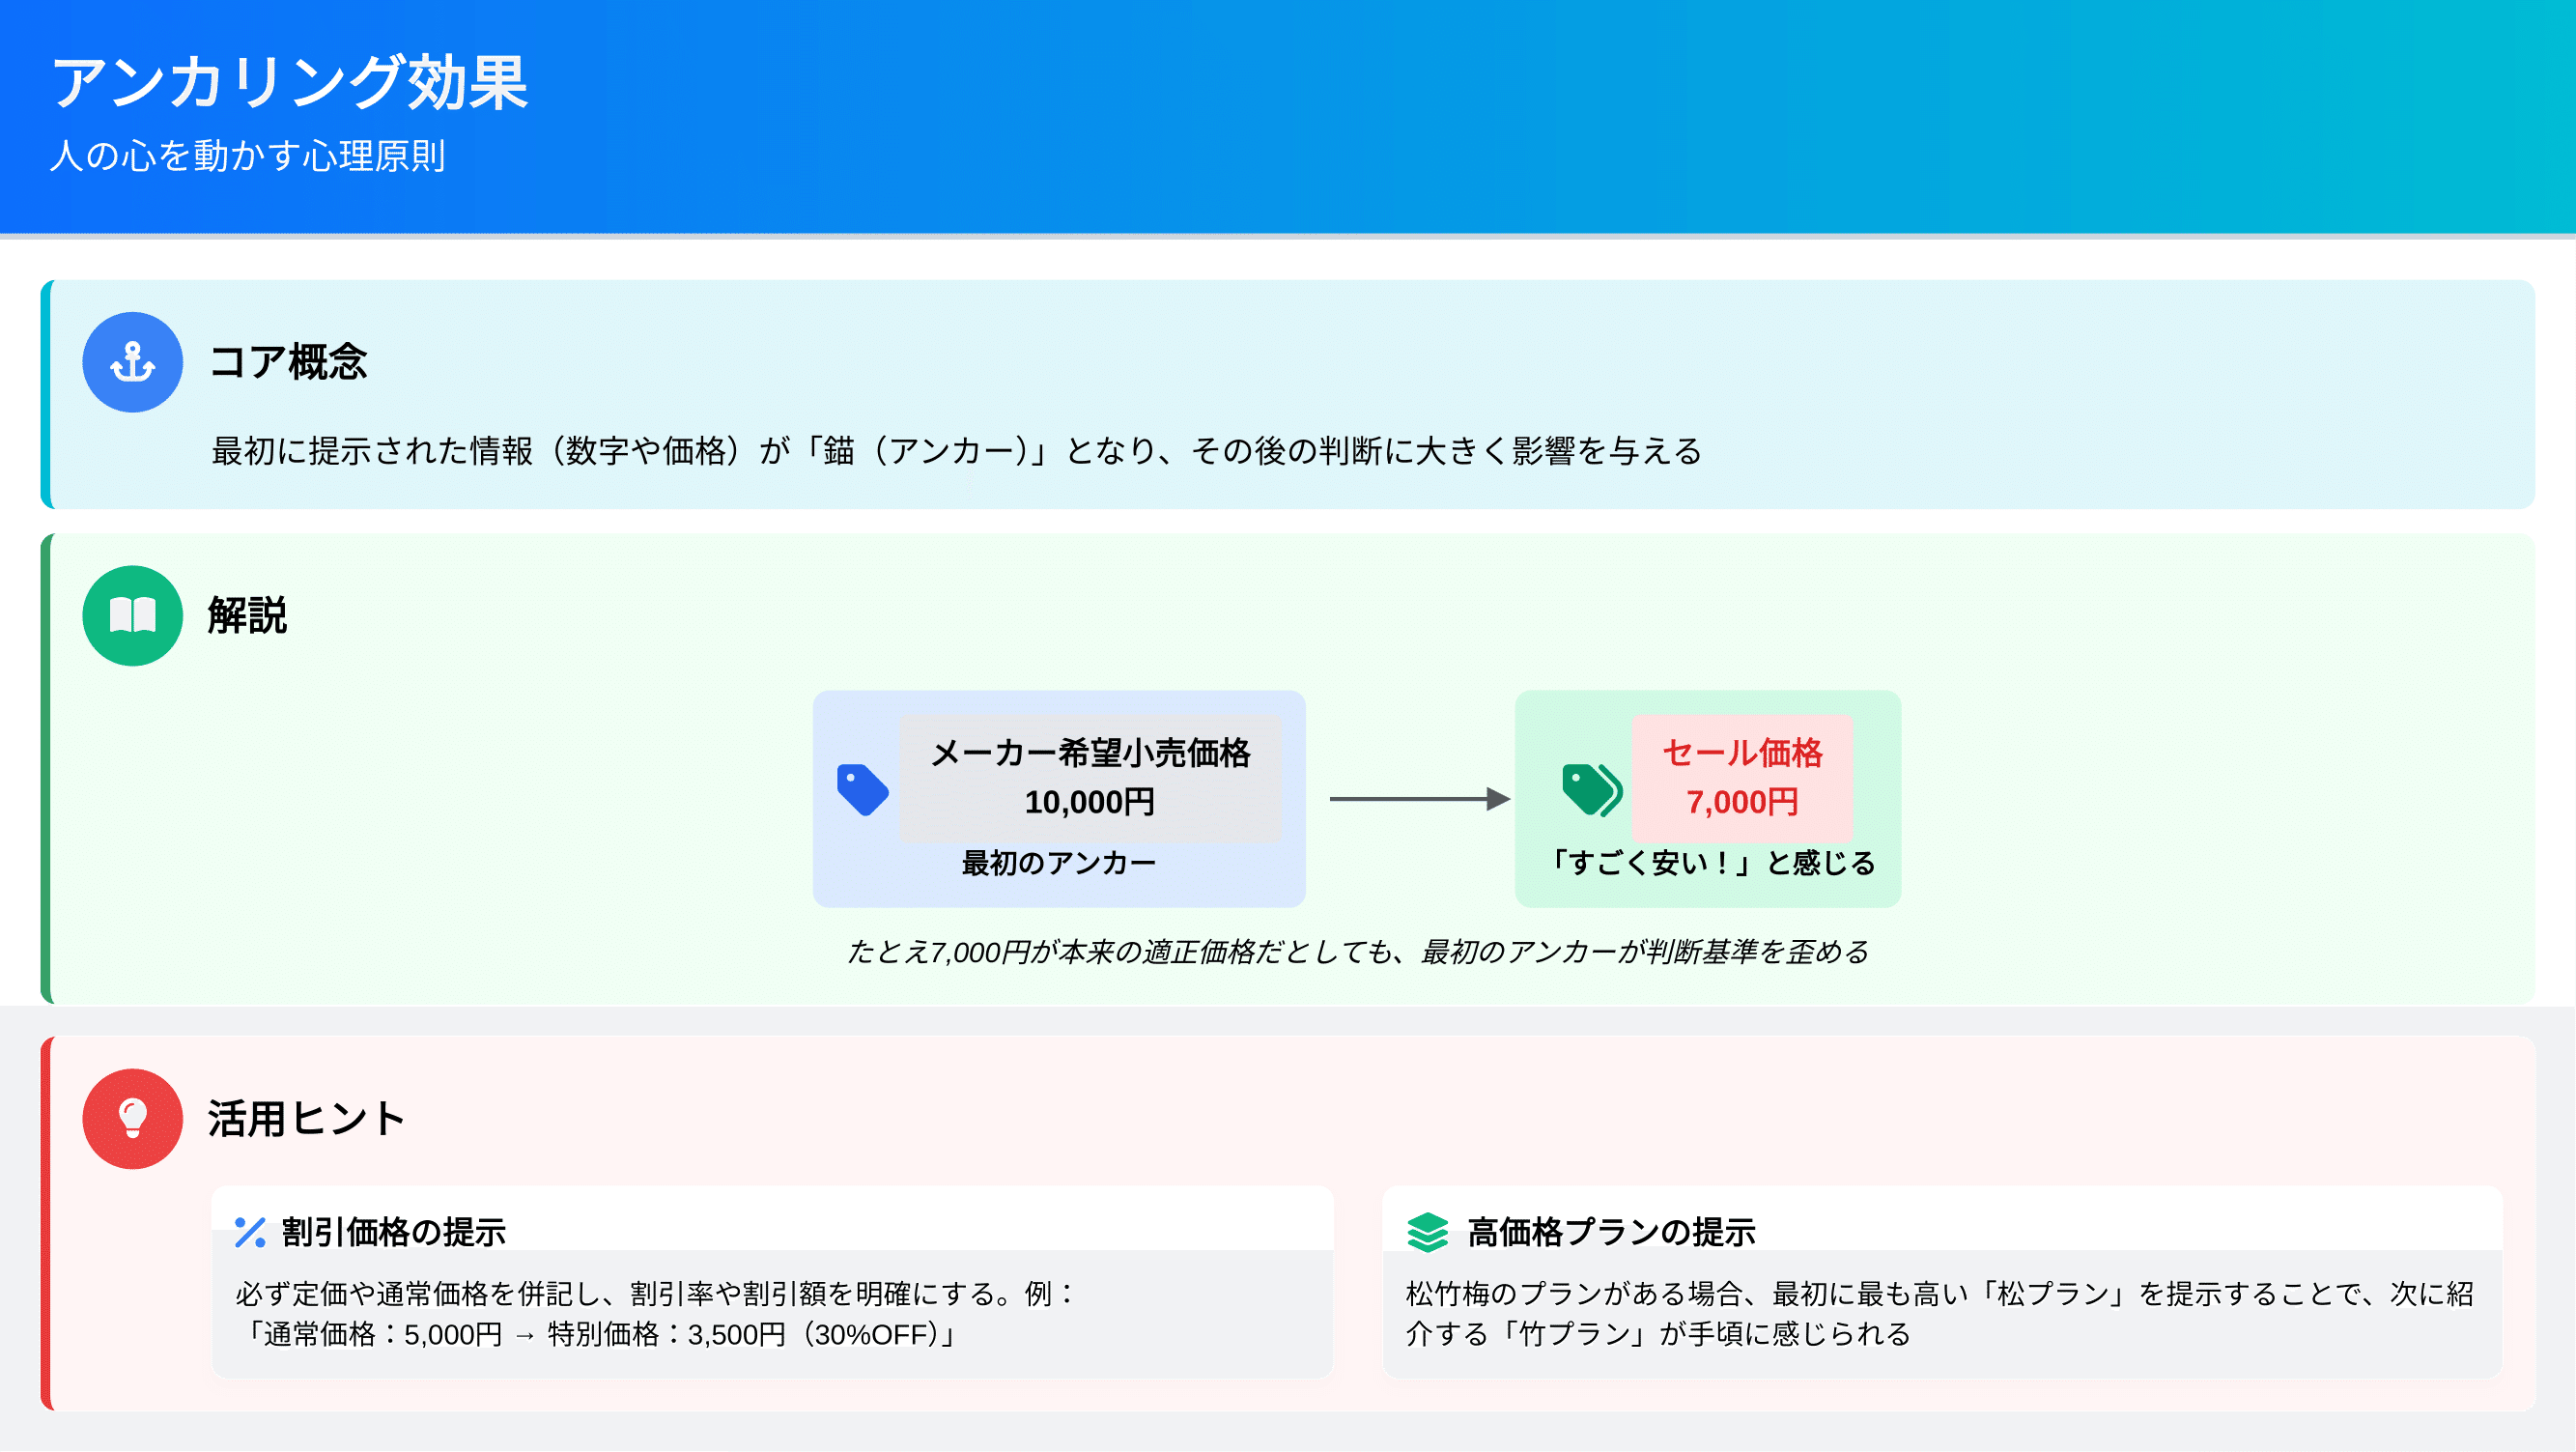Click the red lightbulb icon beside 活用ヒント
Image resolution: width=2576 pixels, height=1452 pixels.
tap(132, 1119)
